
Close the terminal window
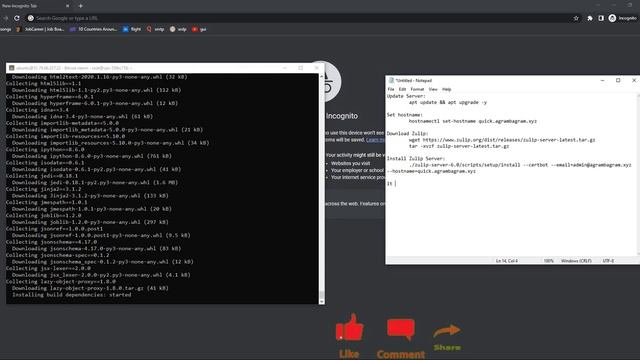pos(316,68)
